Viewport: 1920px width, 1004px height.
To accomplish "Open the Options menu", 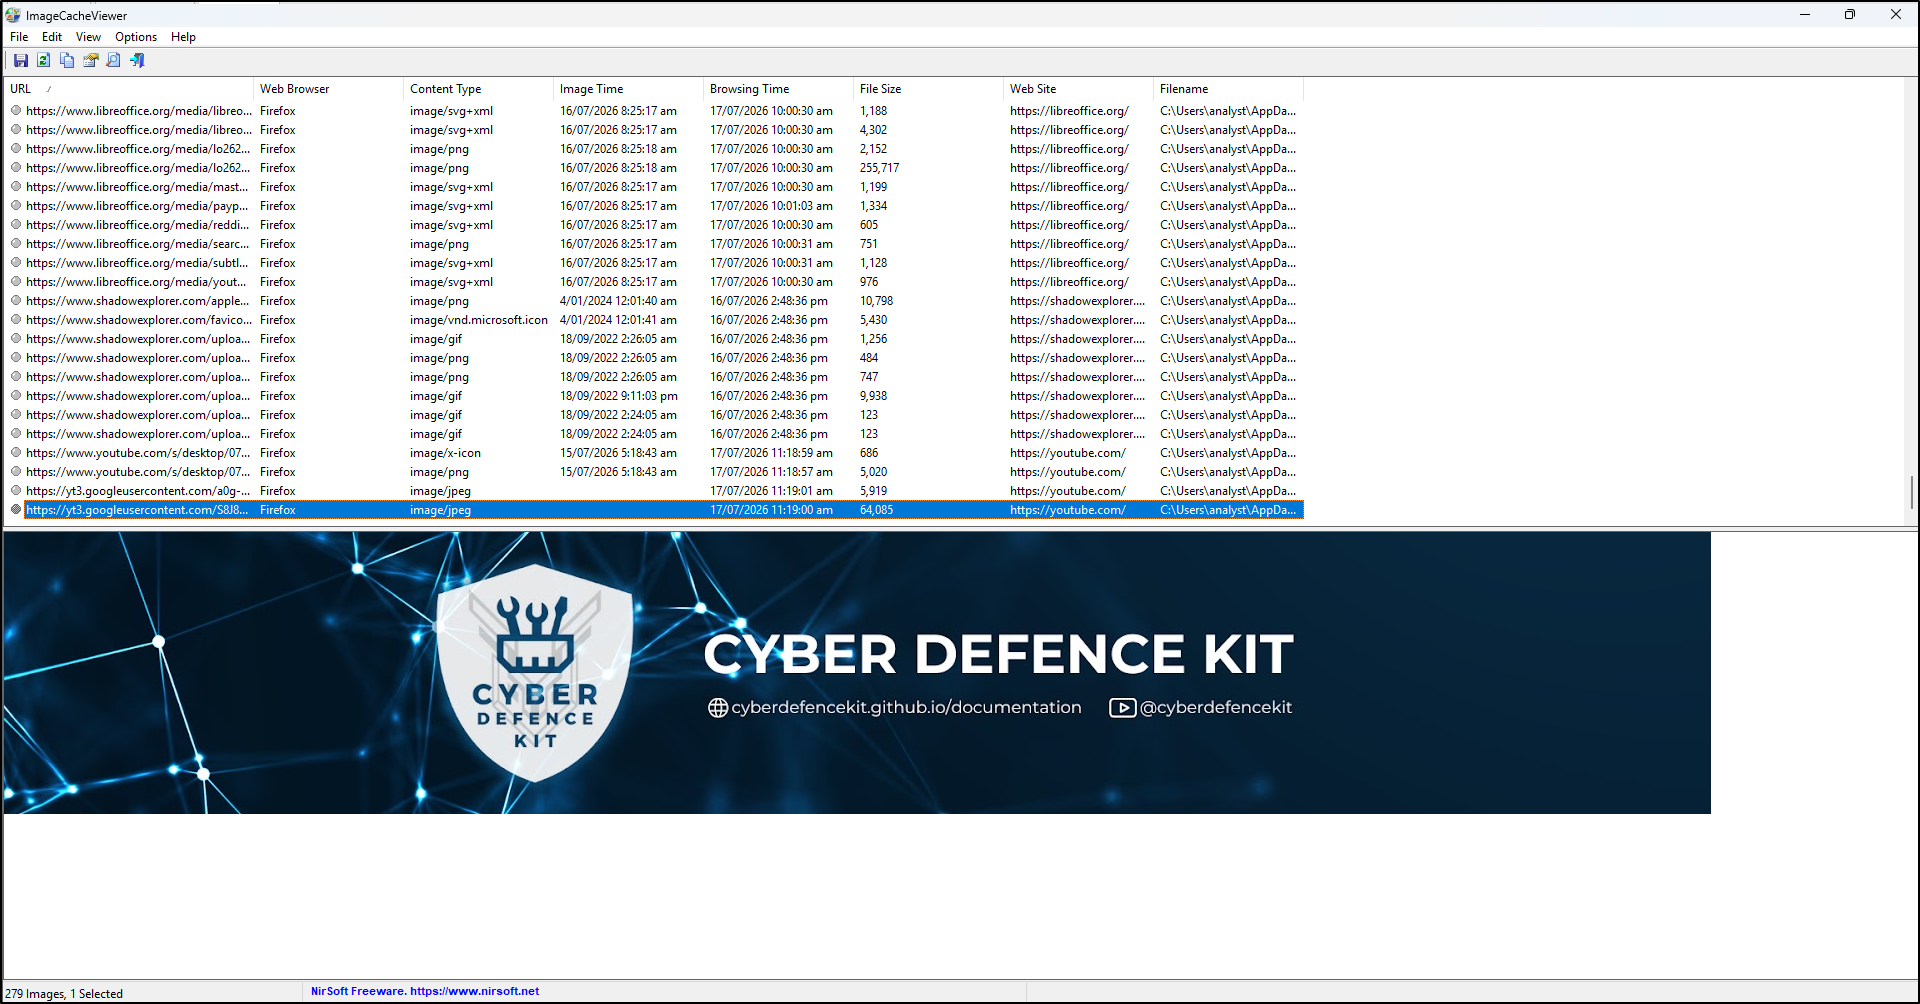I will [136, 37].
